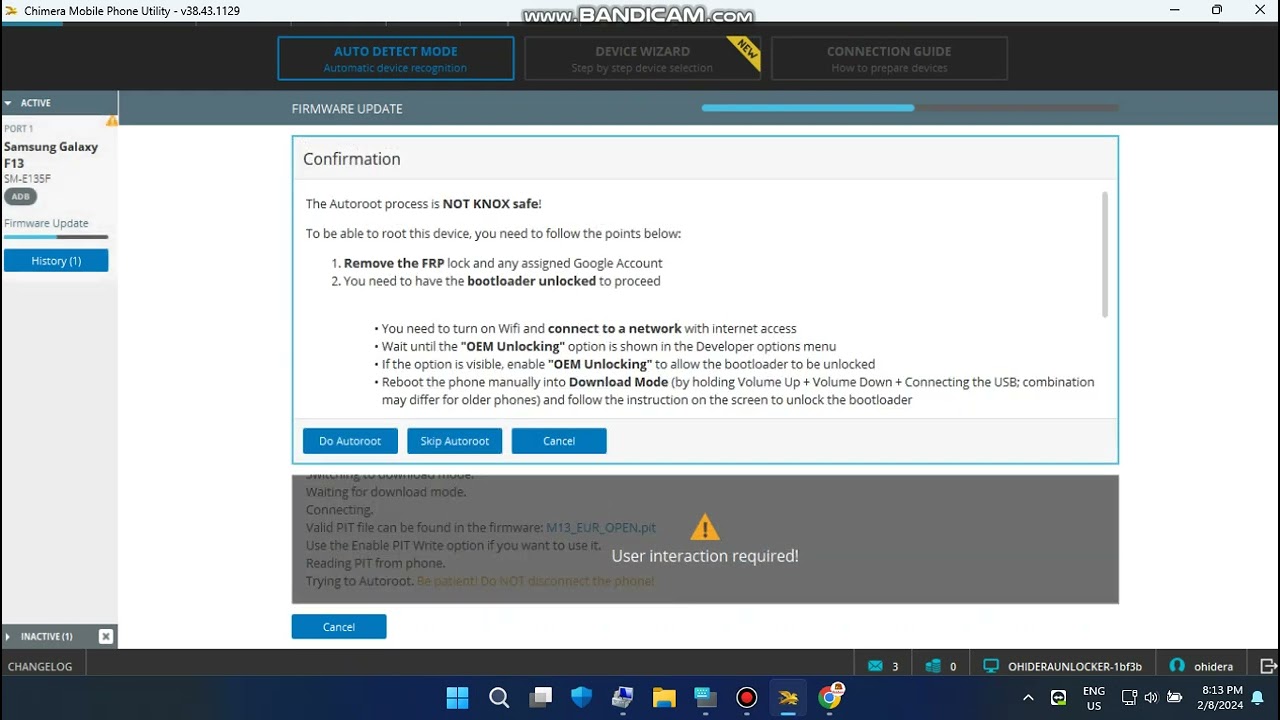The image size is (1280, 720).
Task: Open the Device Wizard tab
Action: point(642,59)
